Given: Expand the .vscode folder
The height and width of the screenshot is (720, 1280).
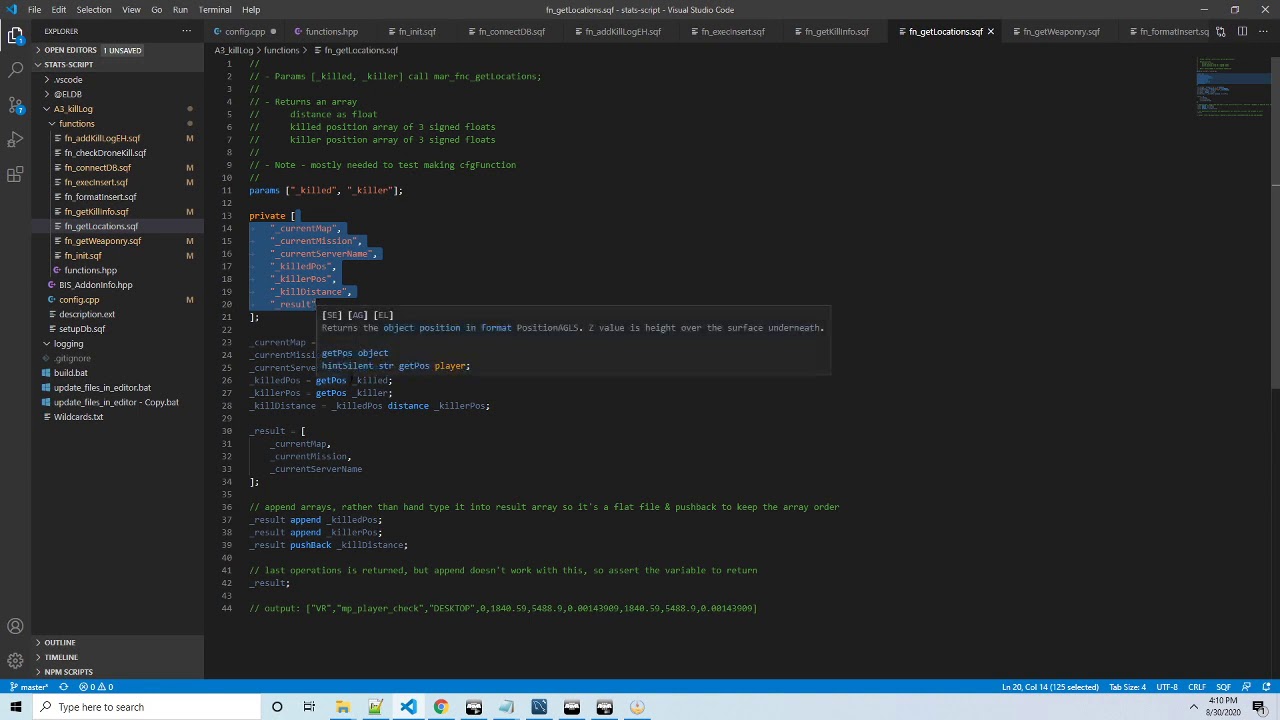Looking at the screenshot, I should (118, 79).
